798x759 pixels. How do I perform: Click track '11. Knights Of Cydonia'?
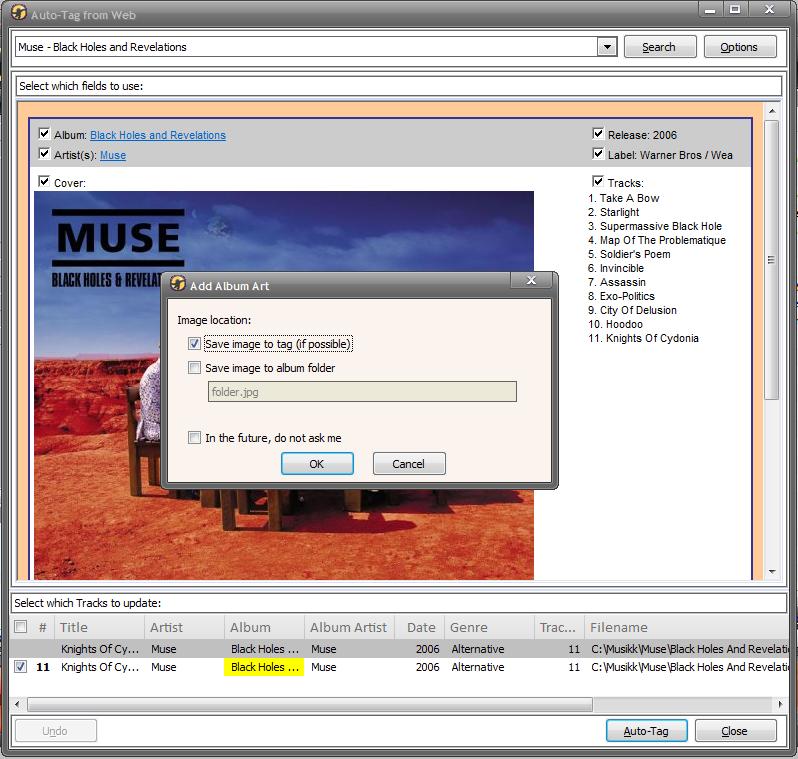tap(644, 338)
